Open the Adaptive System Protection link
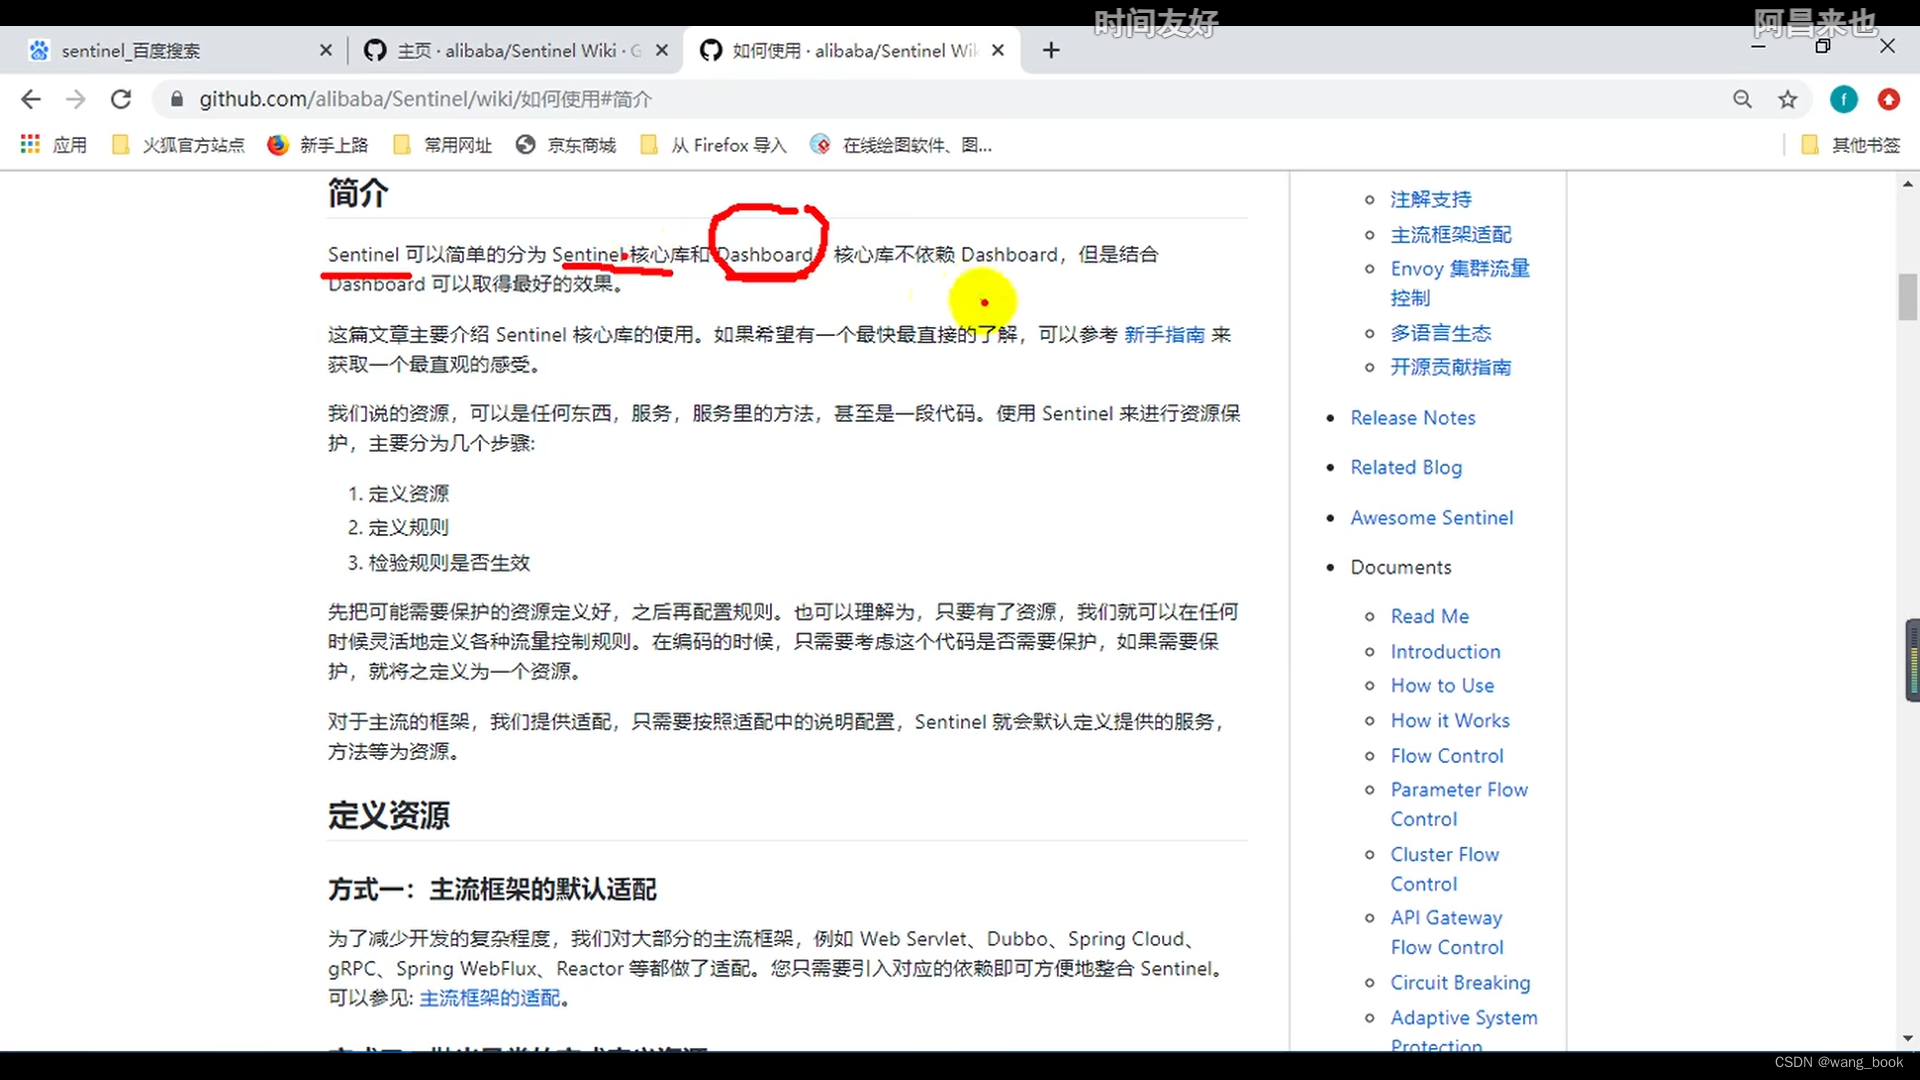 click(1464, 1030)
